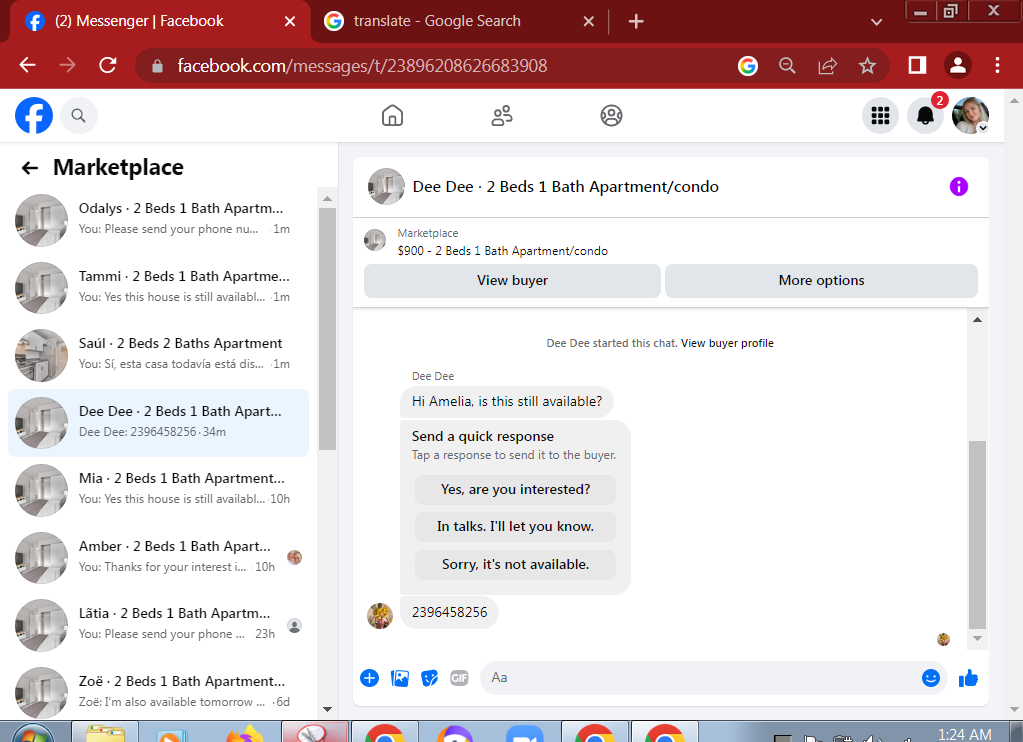
Task: Click the $900 Marketplace listing link
Action: (x=502, y=251)
